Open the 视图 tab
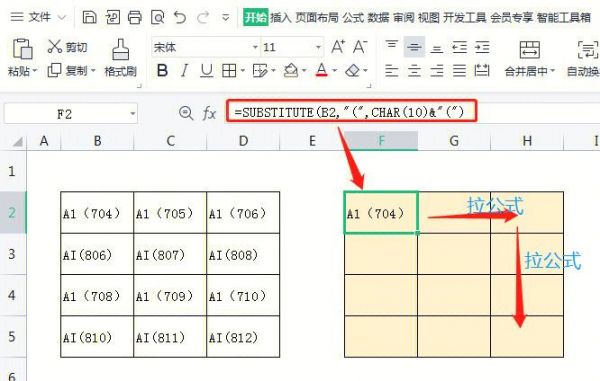600x381 pixels. point(429,17)
